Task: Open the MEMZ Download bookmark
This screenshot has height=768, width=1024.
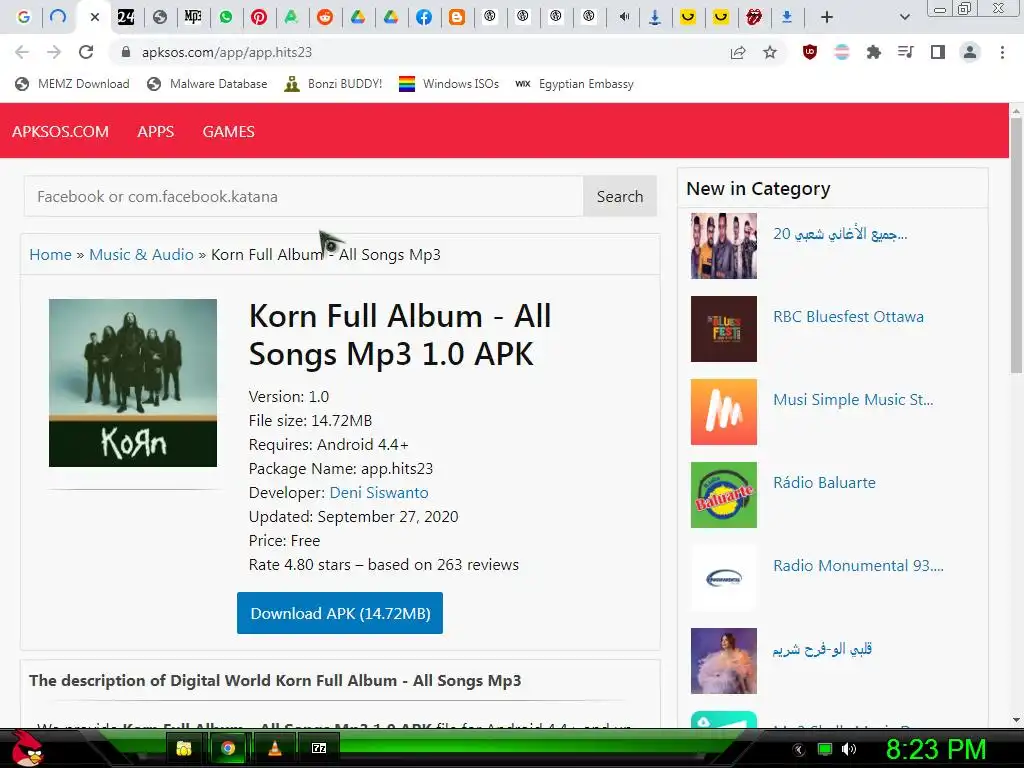Action: pyautogui.click(x=72, y=84)
